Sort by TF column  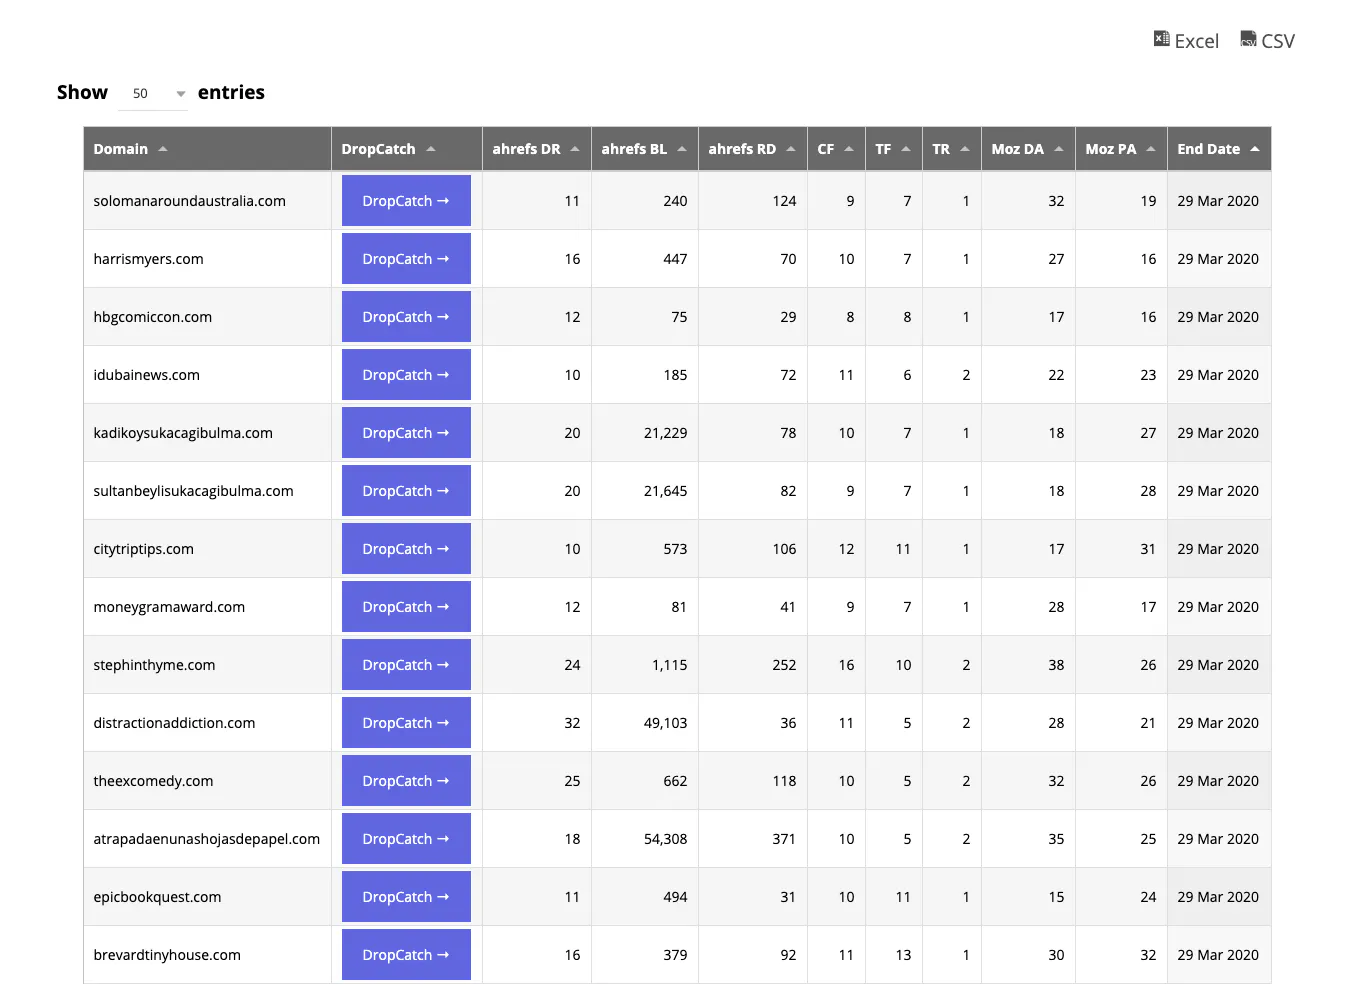tap(894, 149)
